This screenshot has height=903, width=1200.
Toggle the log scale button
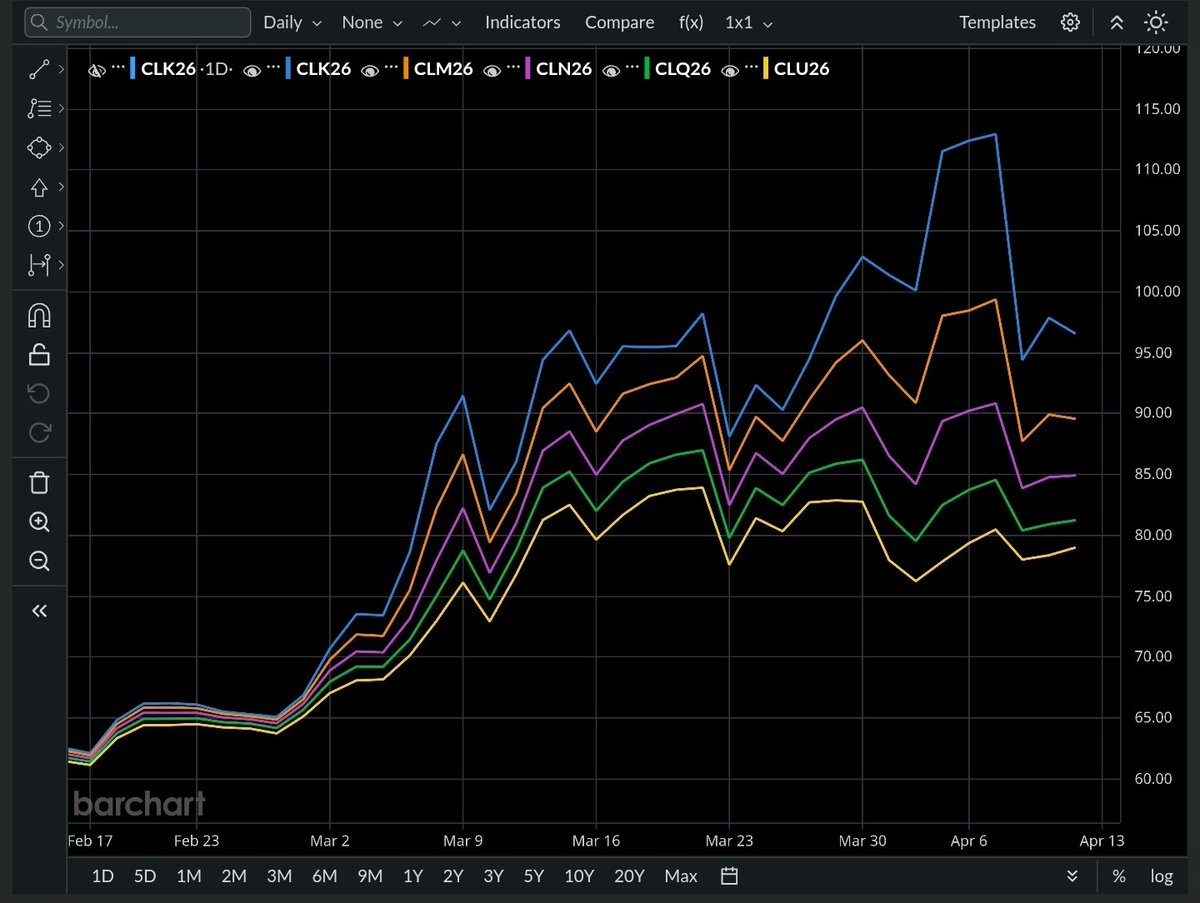(x=1161, y=876)
